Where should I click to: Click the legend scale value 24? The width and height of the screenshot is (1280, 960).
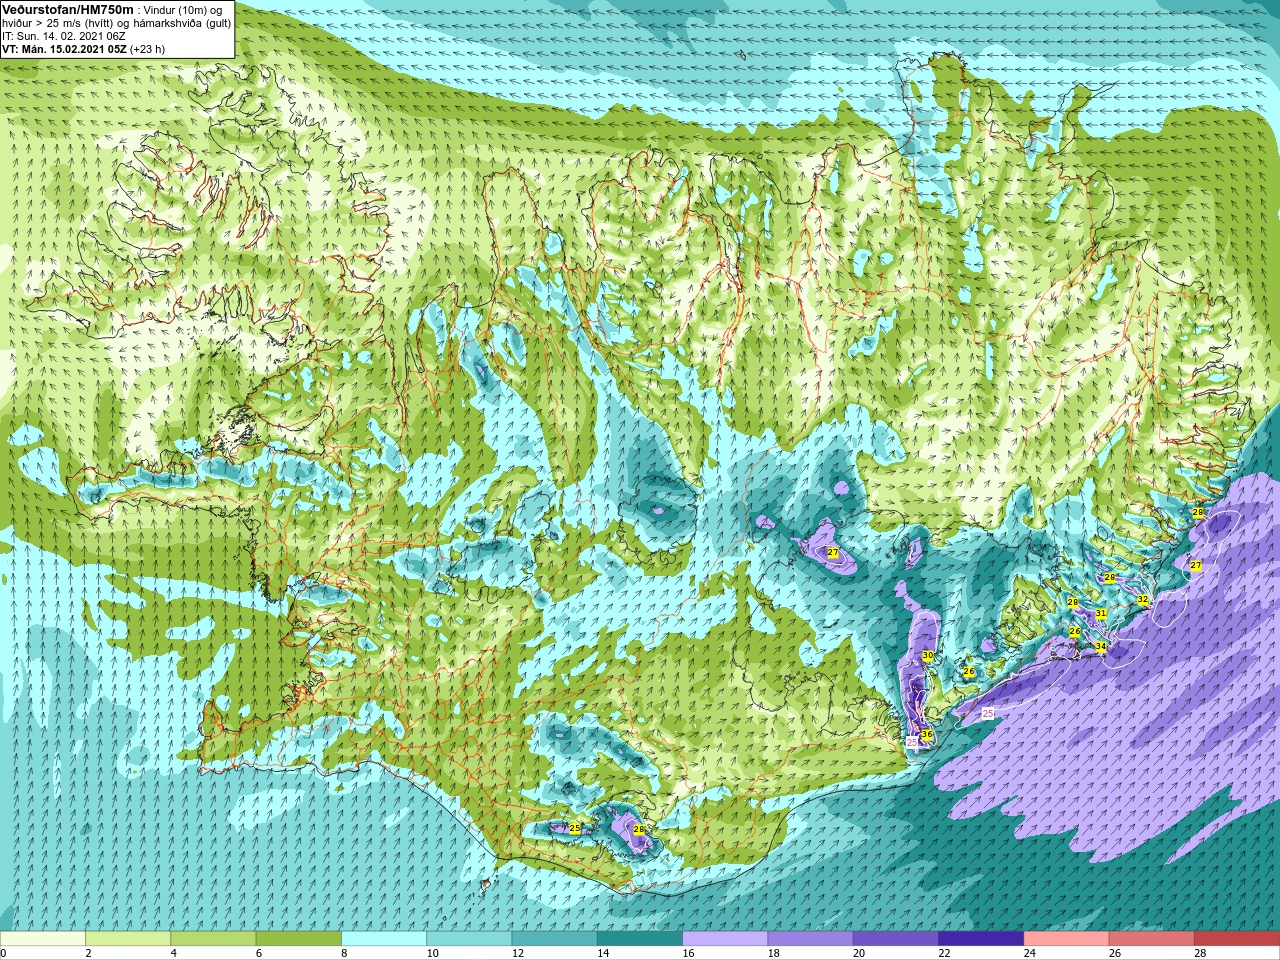(x=1030, y=953)
